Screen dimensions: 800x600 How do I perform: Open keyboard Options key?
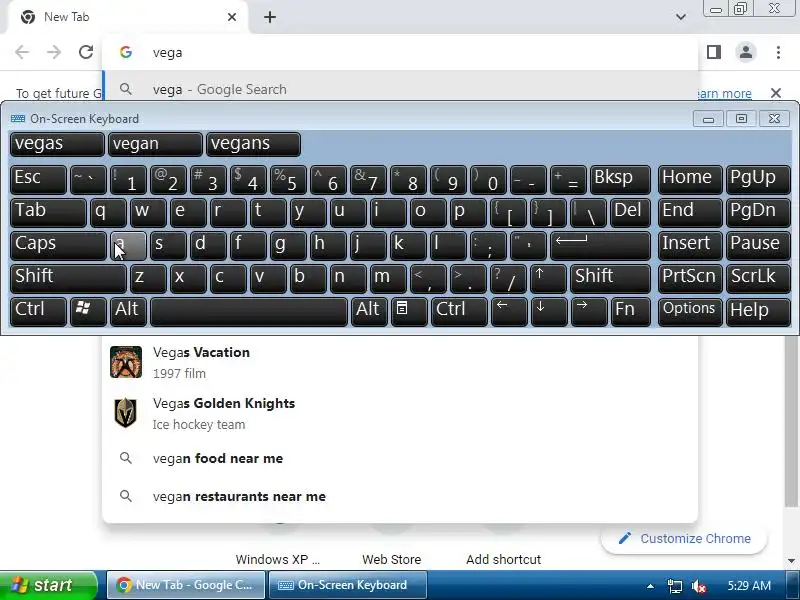click(x=690, y=311)
